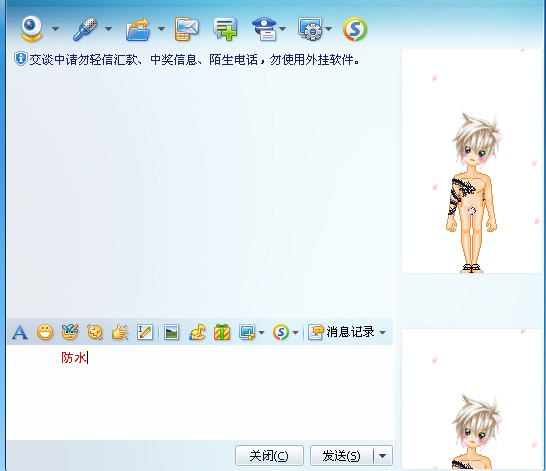Screen dimensions: 546x471
Task: Start a voice call with microphone icon
Action: (85, 29)
